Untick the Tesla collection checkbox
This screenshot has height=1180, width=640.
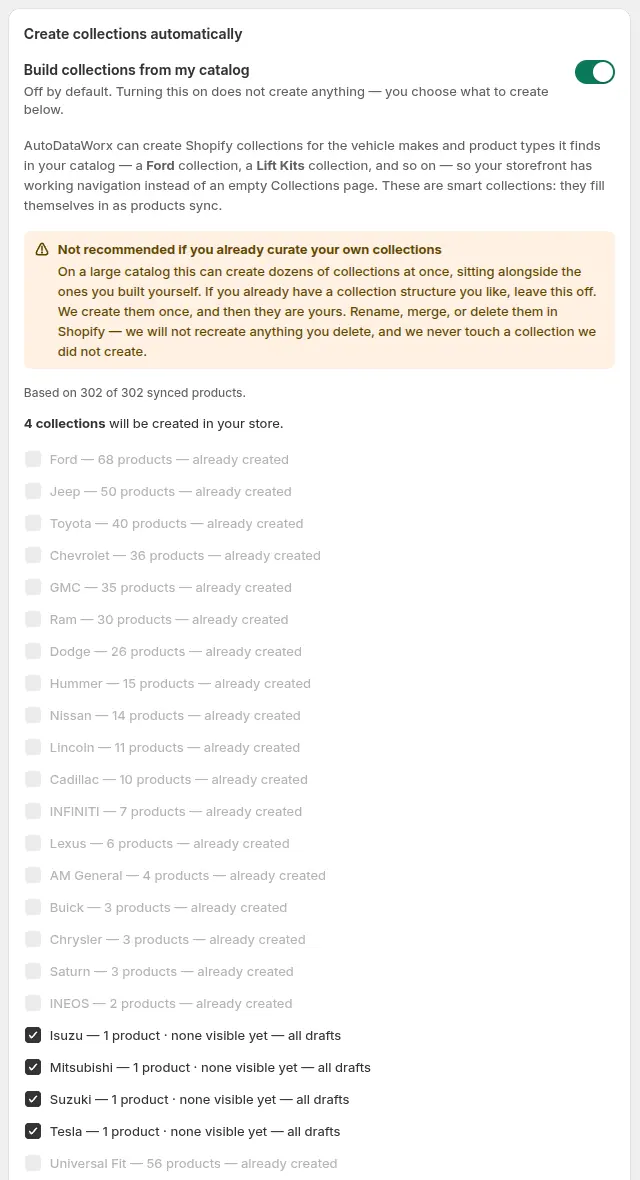click(x=33, y=1131)
